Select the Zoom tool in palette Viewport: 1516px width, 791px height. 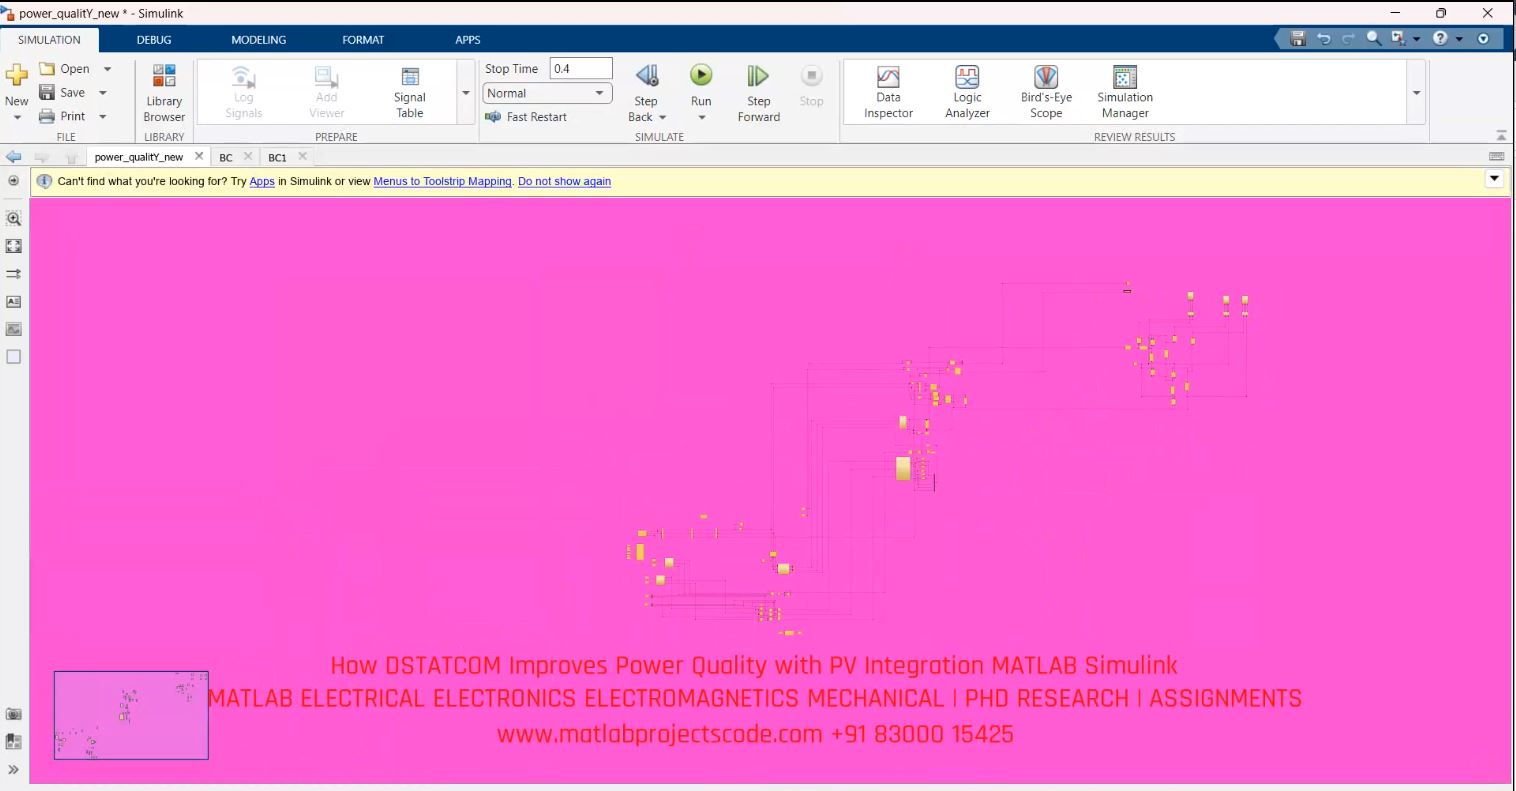pyautogui.click(x=14, y=218)
